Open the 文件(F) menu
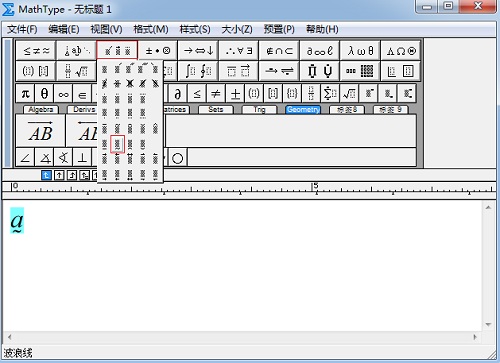The width and height of the screenshot is (500, 363). click(22, 29)
